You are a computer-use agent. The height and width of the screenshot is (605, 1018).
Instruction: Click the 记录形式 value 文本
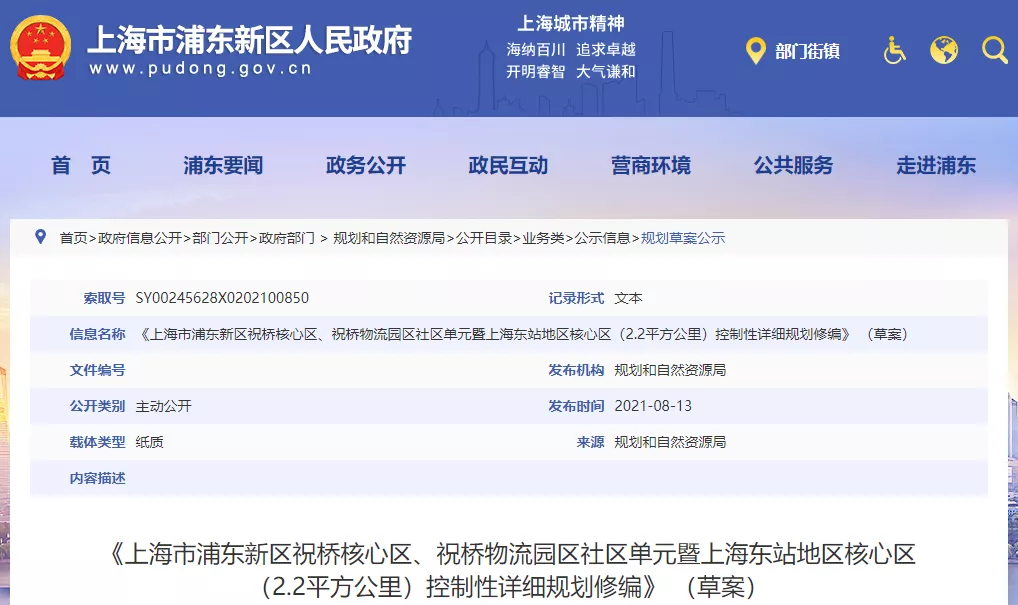628,298
